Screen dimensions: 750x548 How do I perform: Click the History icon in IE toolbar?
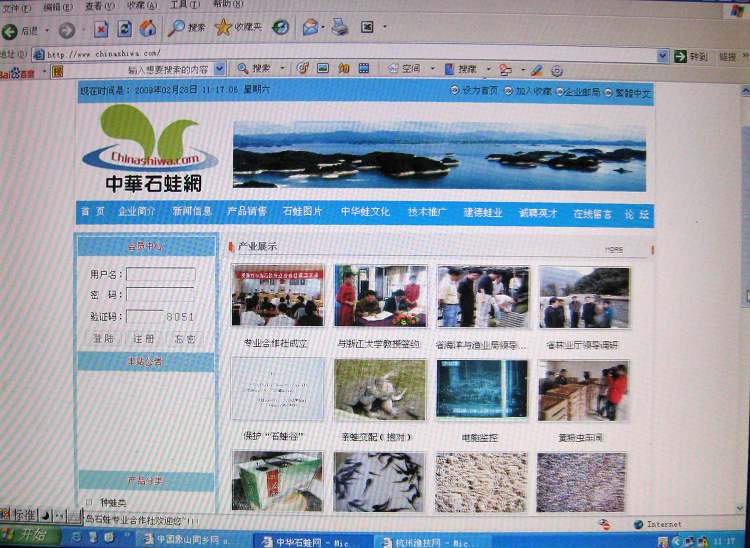click(281, 27)
